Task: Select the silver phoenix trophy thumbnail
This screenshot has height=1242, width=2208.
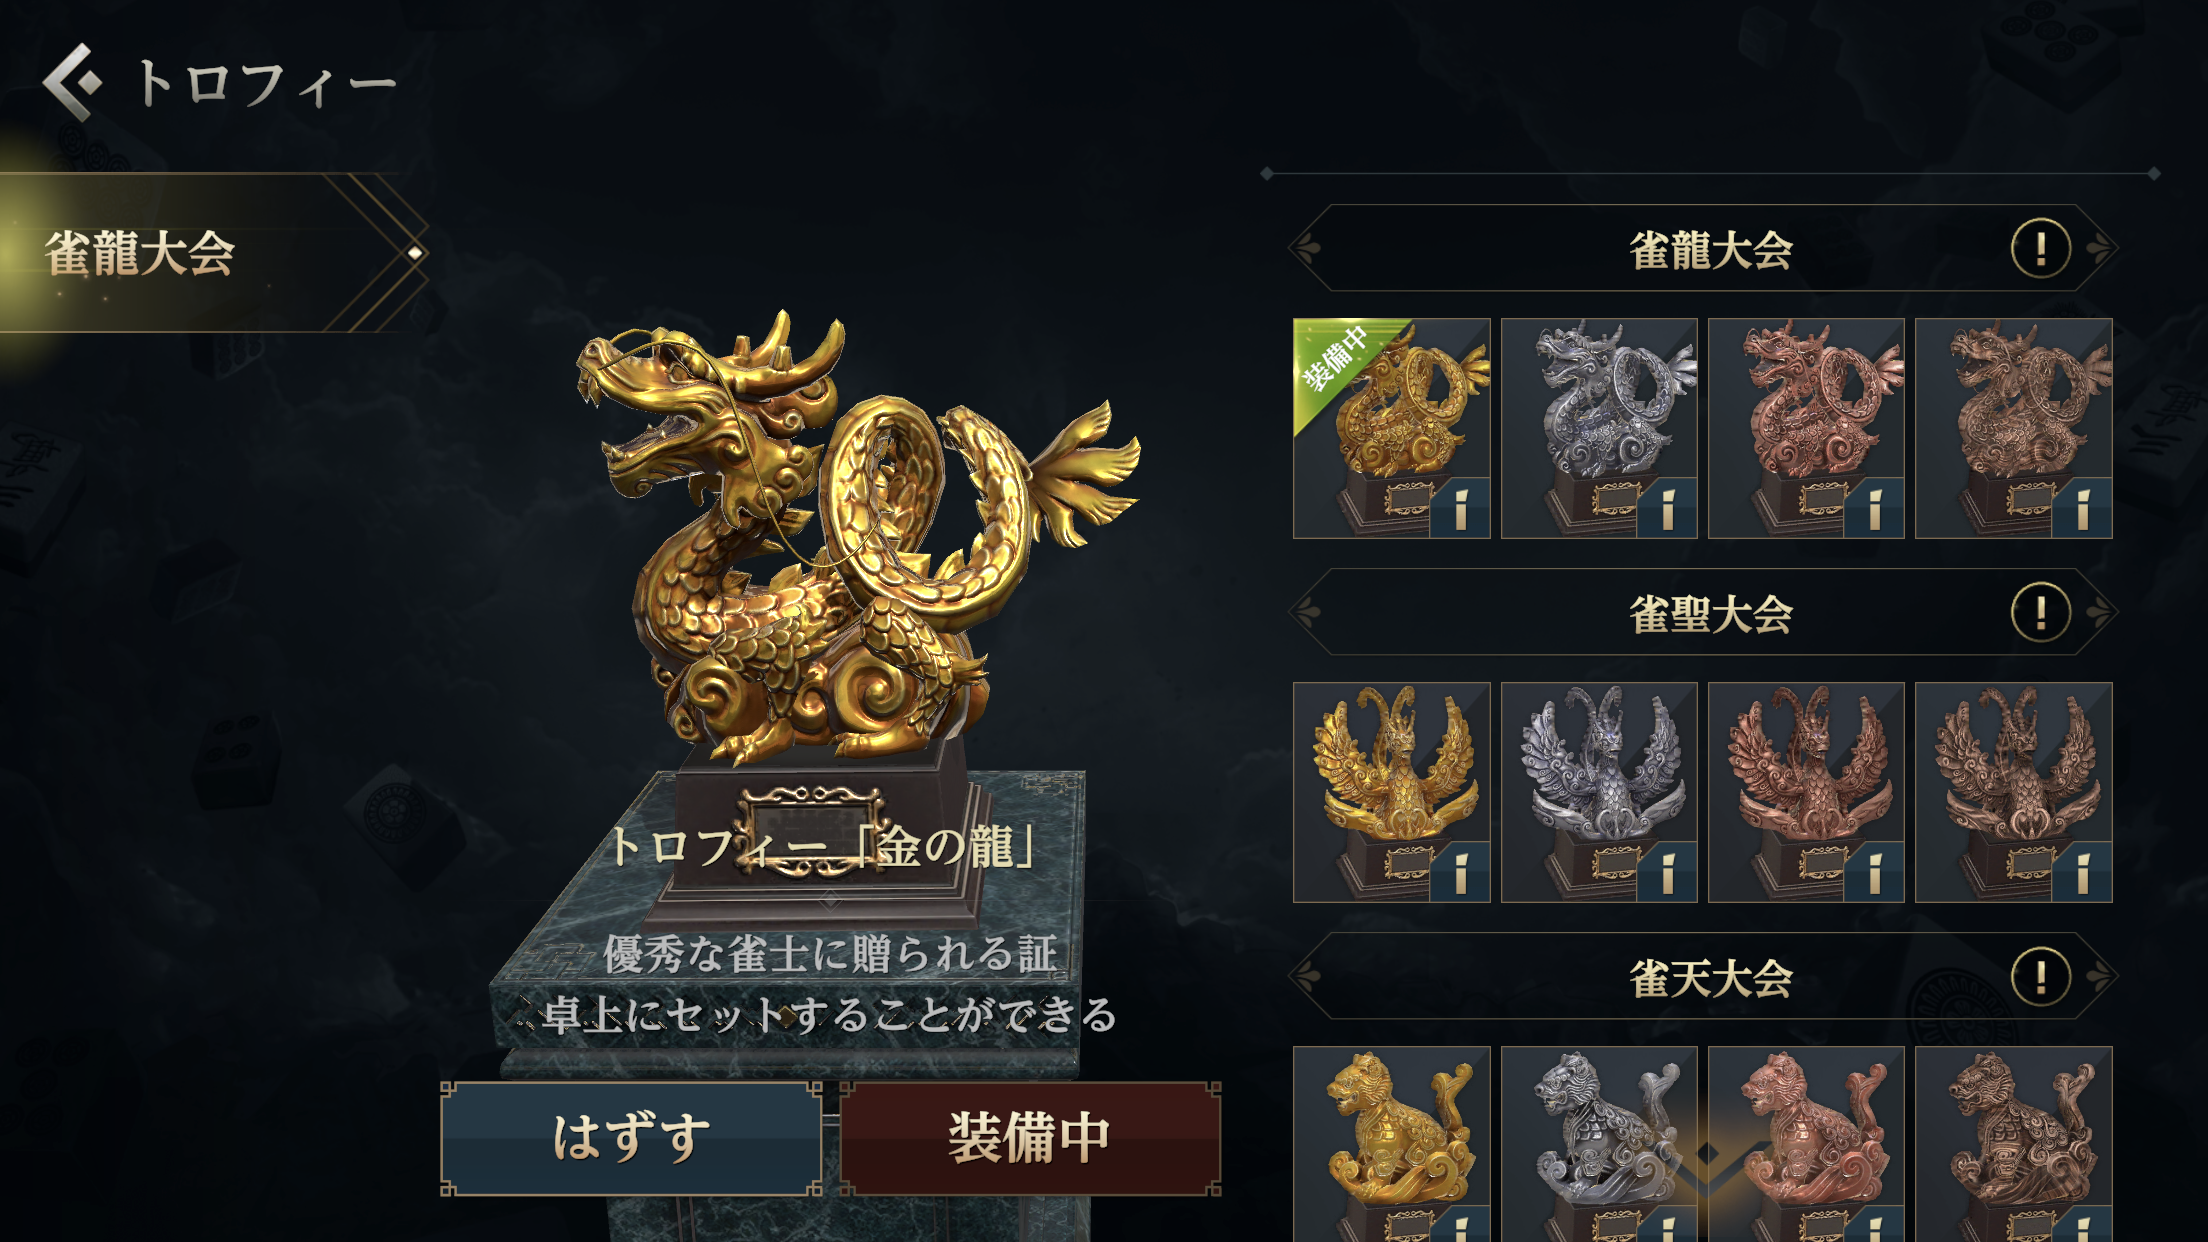Action: [x=1599, y=792]
